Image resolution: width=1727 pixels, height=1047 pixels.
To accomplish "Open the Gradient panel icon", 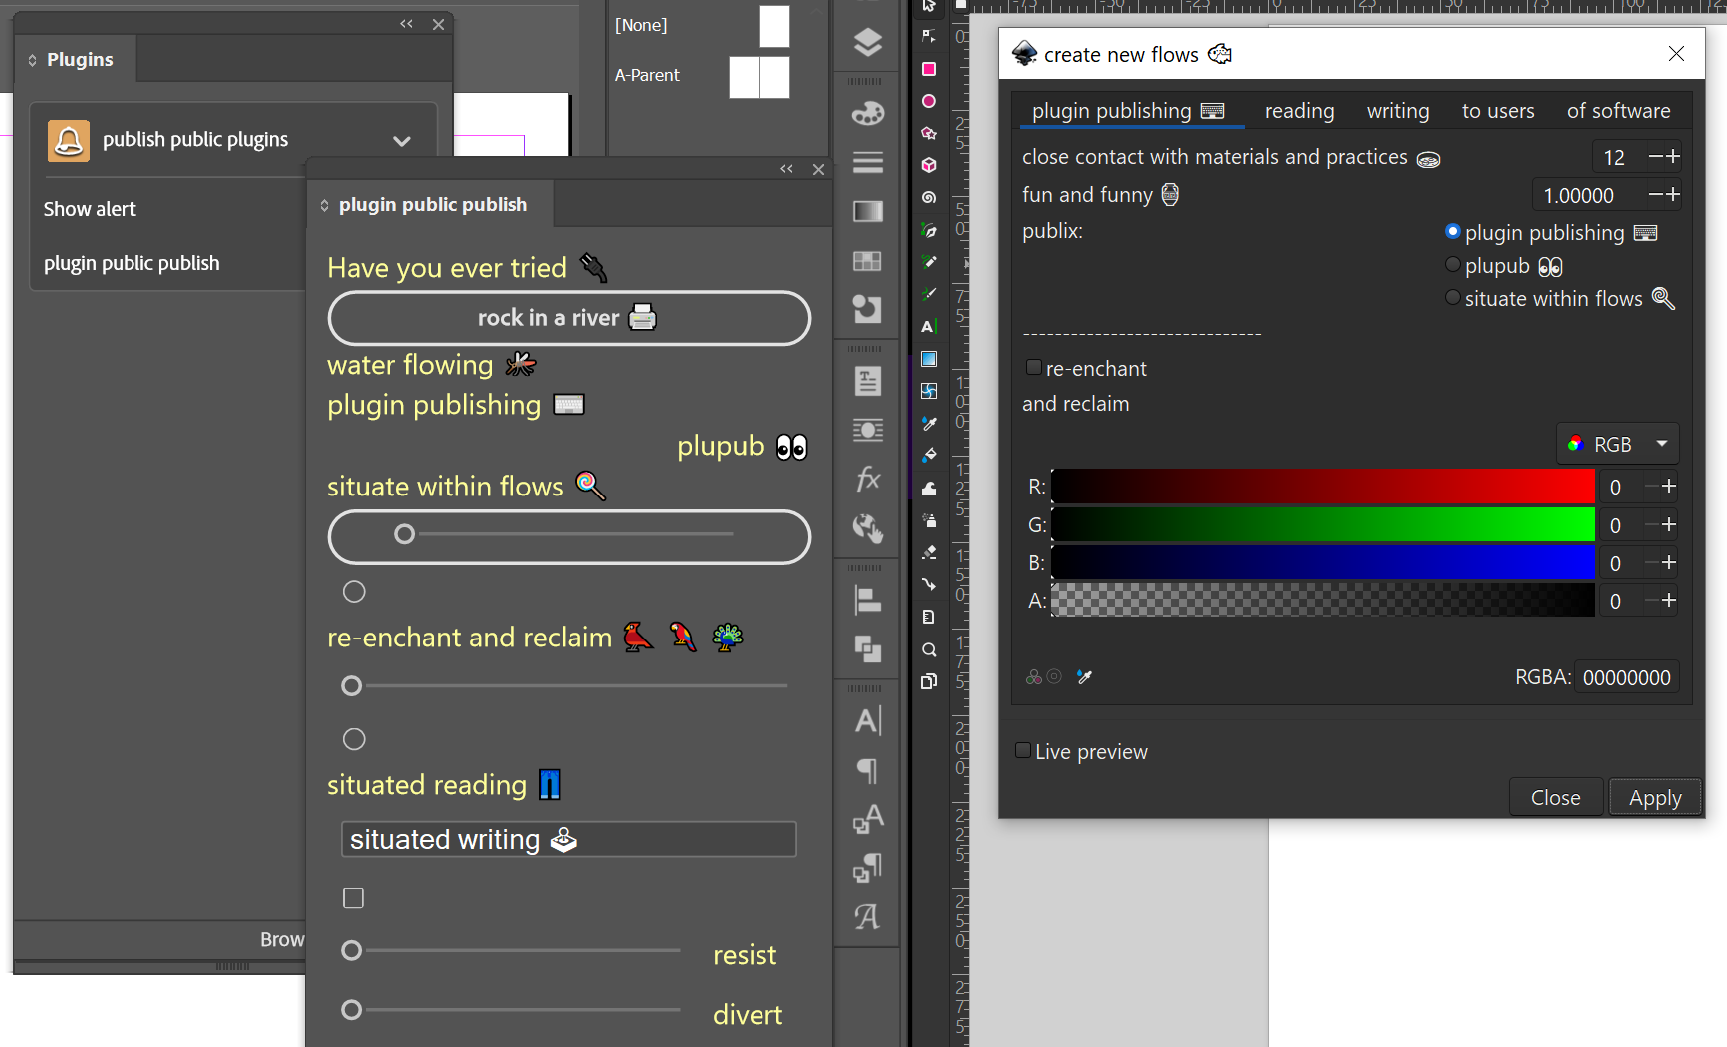I will 867,211.
